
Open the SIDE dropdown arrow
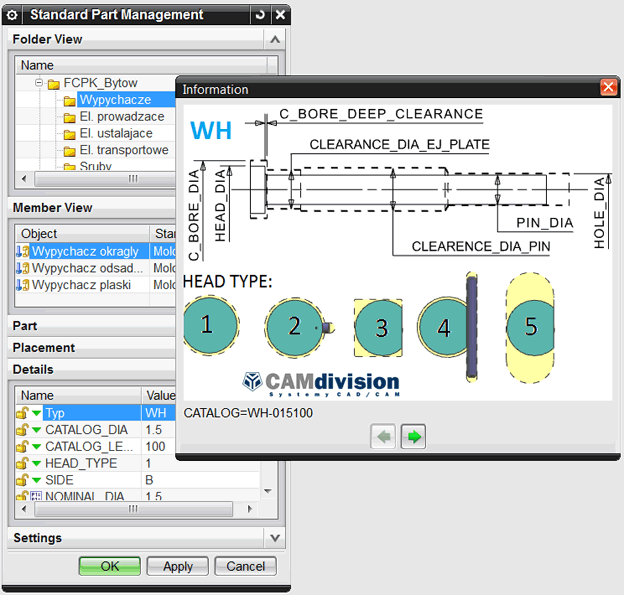[x=37, y=480]
